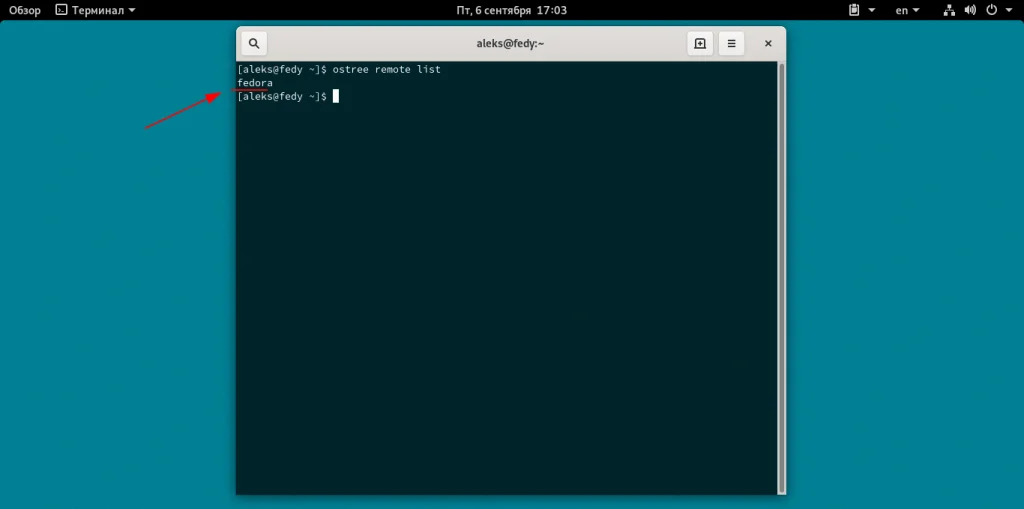The height and width of the screenshot is (509, 1024).
Task: Click the terminal vertical scrollbar
Action: pyautogui.click(x=781, y=278)
